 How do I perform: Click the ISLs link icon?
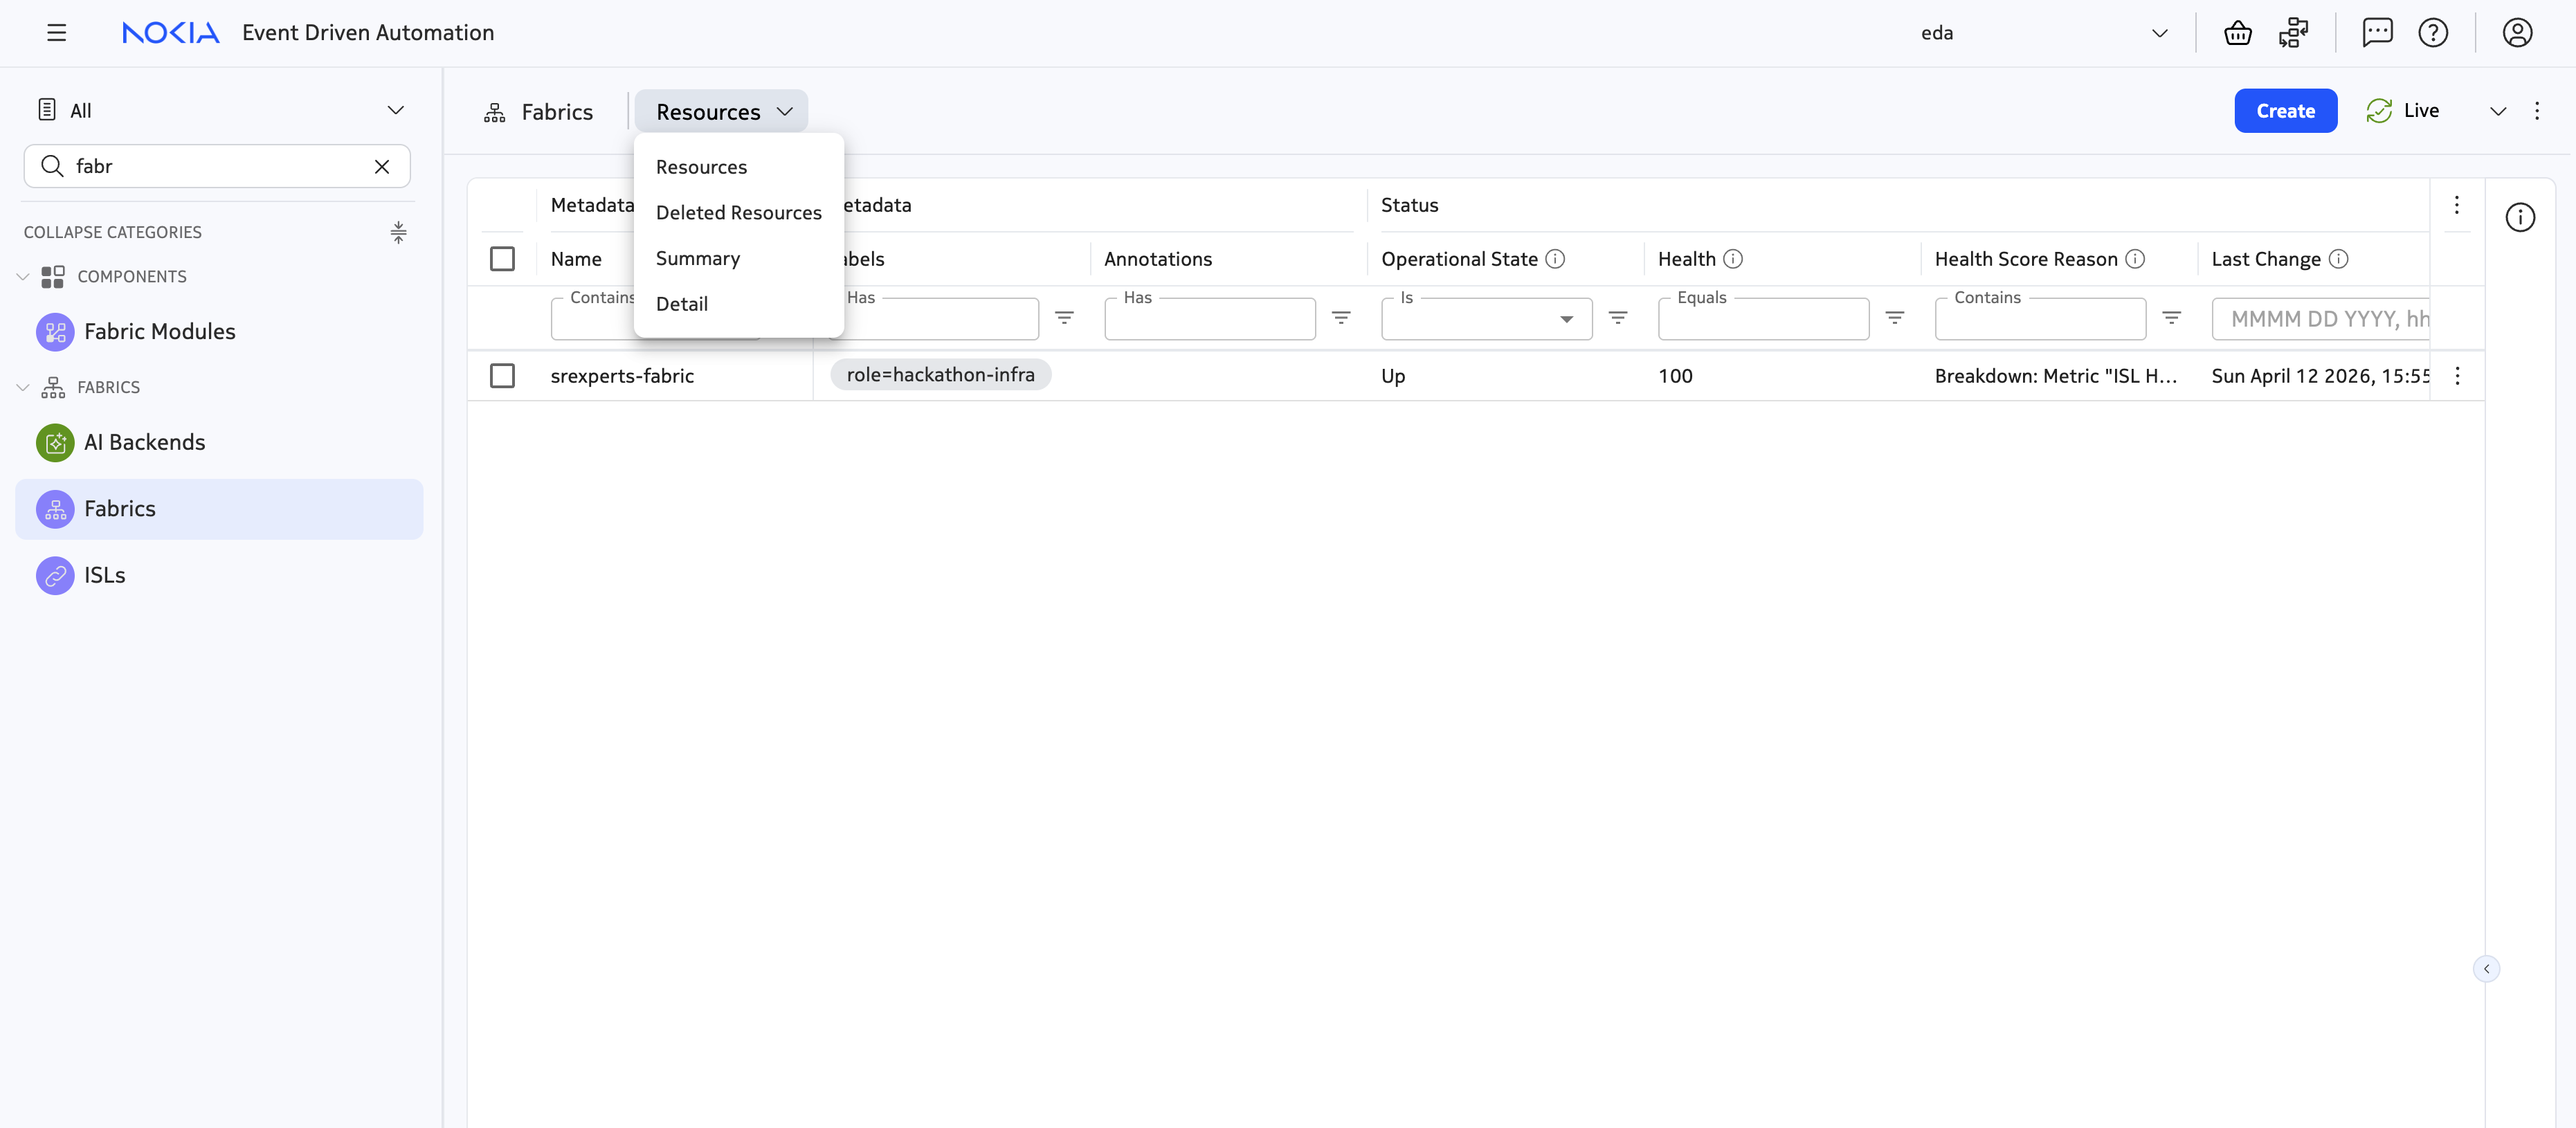coord(55,576)
